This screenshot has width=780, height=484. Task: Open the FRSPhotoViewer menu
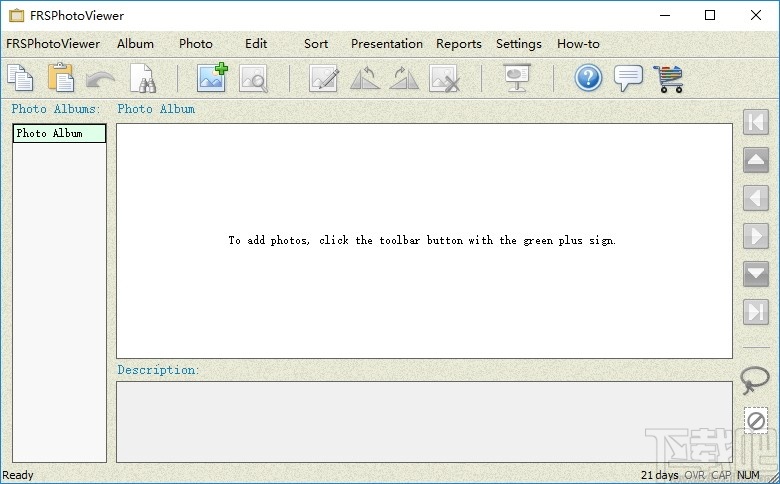(53, 44)
